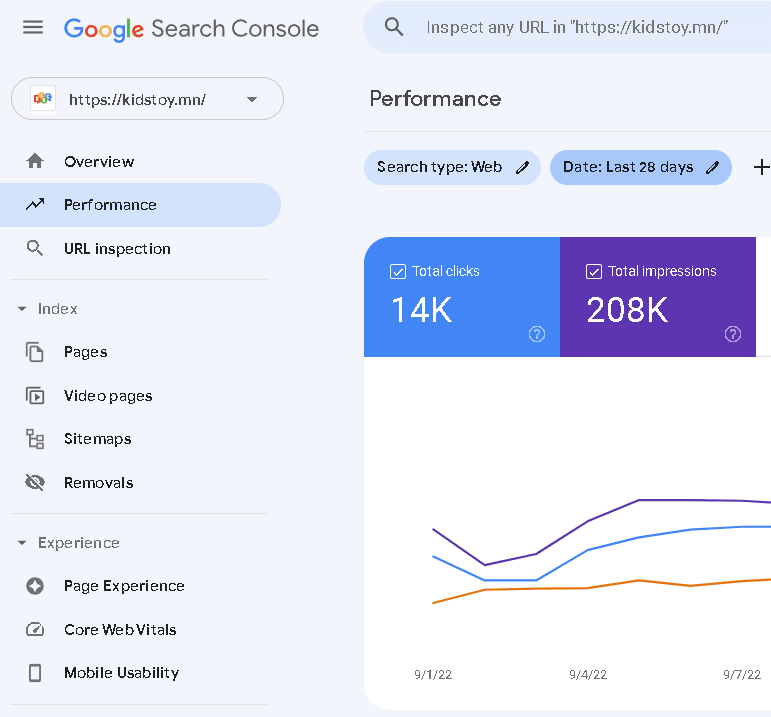
Task: Click the Video pages icon
Action: 35,396
